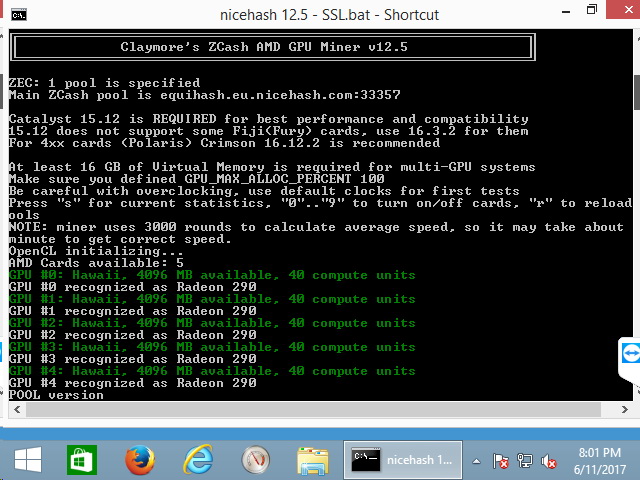Click the 'OpenCL initializing...' line
The height and width of the screenshot is (480, 640).
tap(96, 251)
